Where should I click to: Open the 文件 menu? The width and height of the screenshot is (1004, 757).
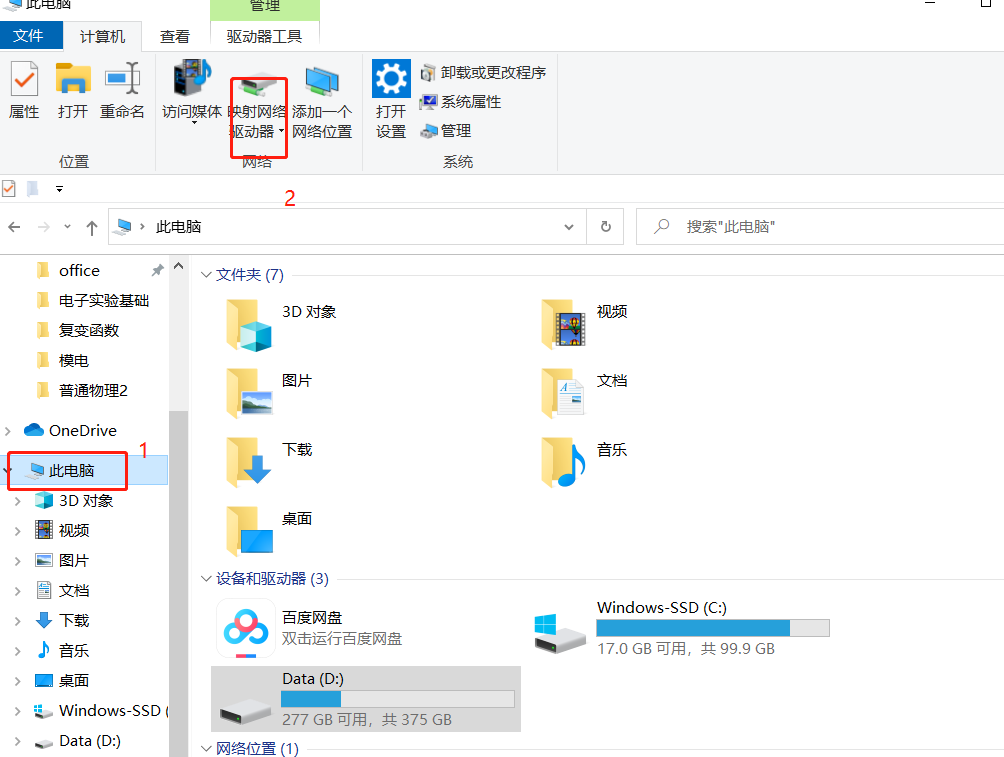coord(31,35)
